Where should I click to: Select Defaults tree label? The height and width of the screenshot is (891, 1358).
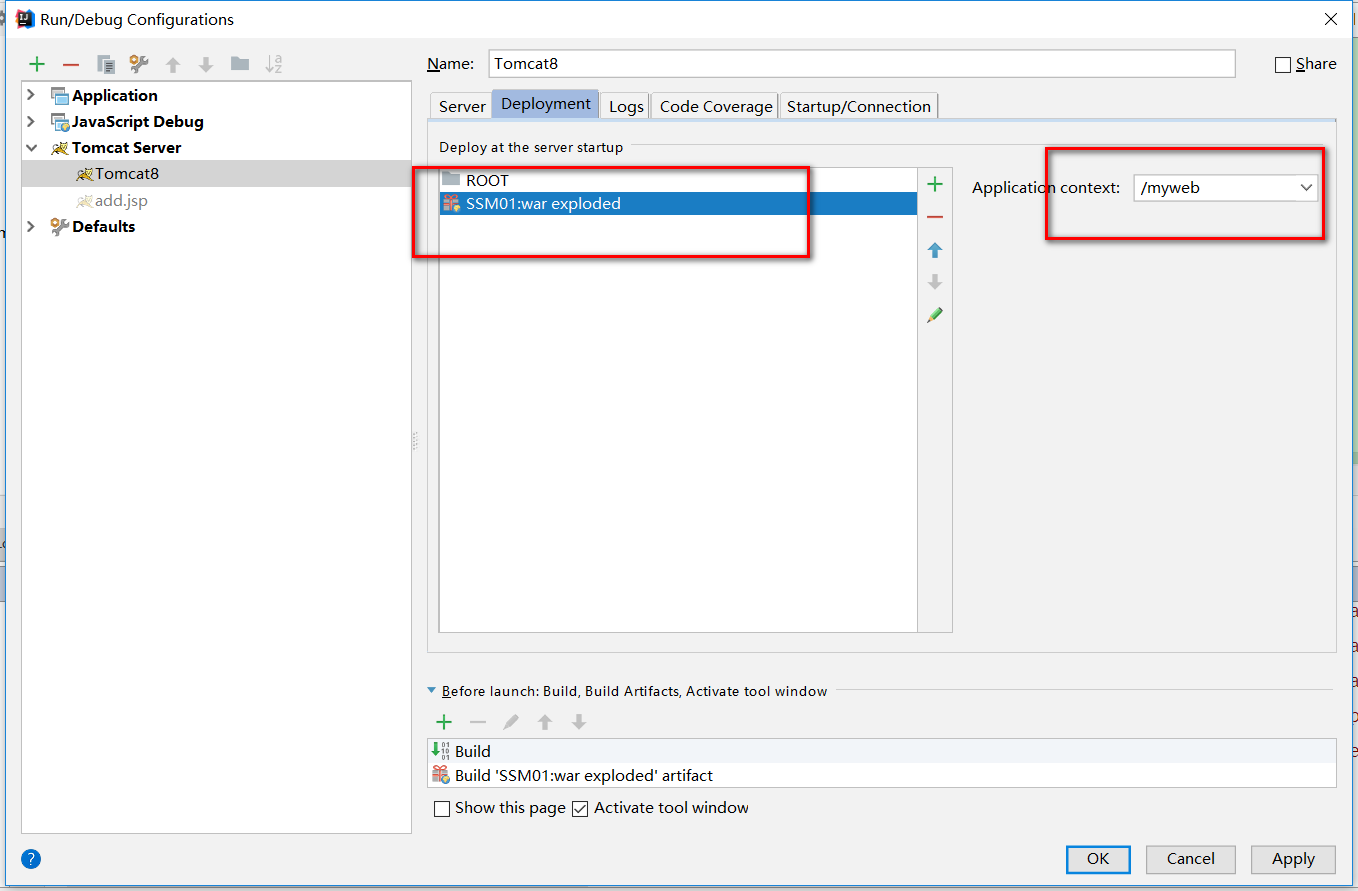pos(104,226)
